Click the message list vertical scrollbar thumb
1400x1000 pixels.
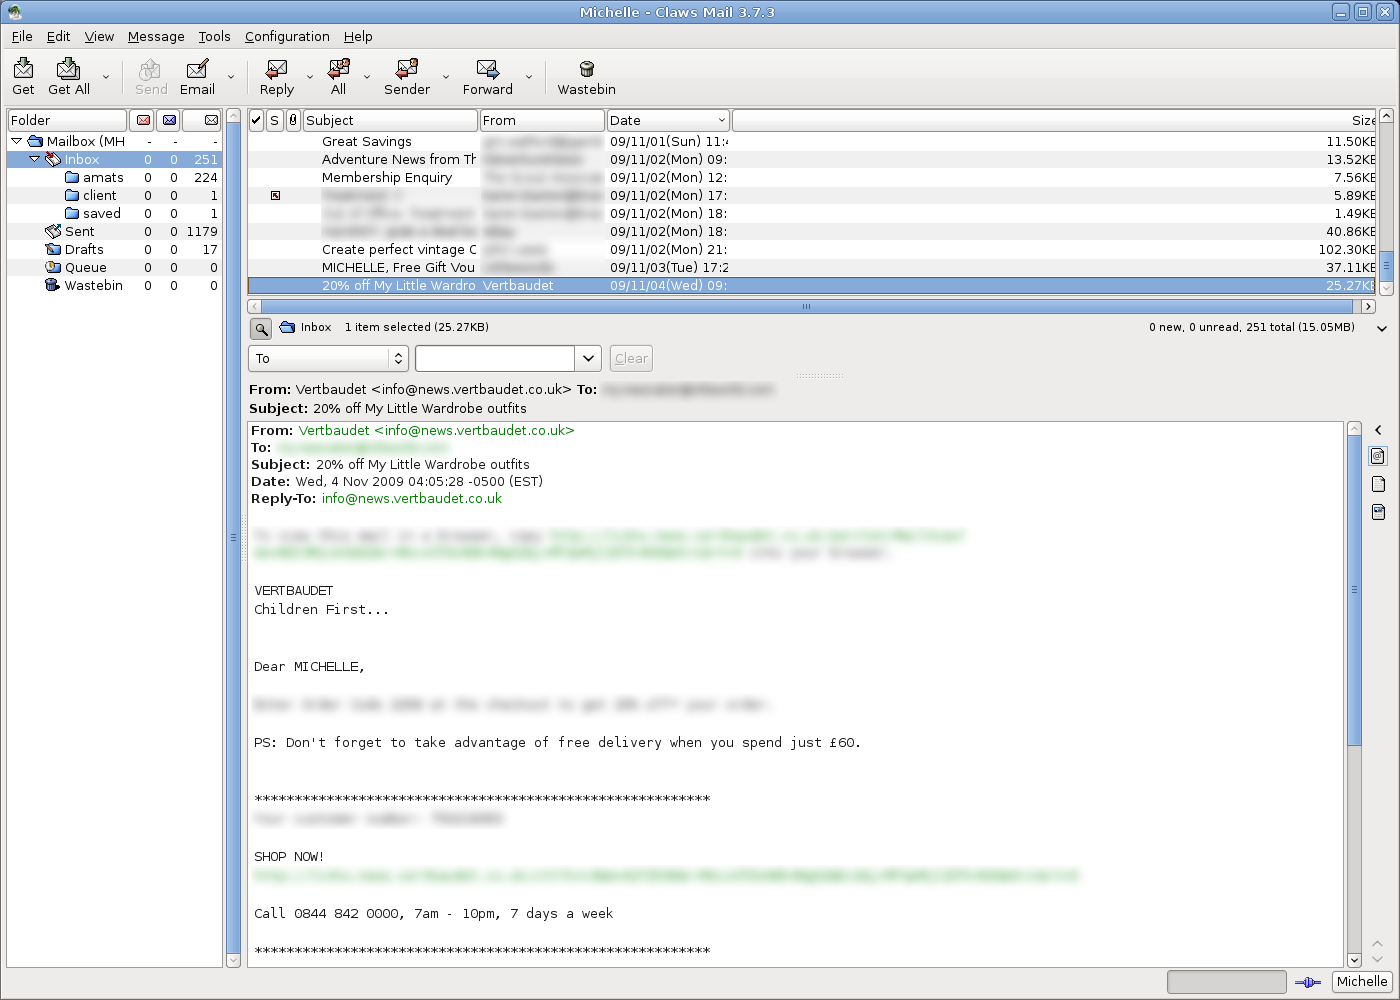coord(1386,265)
